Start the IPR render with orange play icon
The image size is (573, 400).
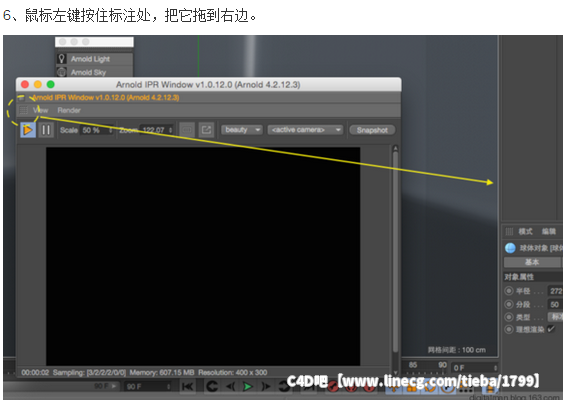click(x=28, y=130)
